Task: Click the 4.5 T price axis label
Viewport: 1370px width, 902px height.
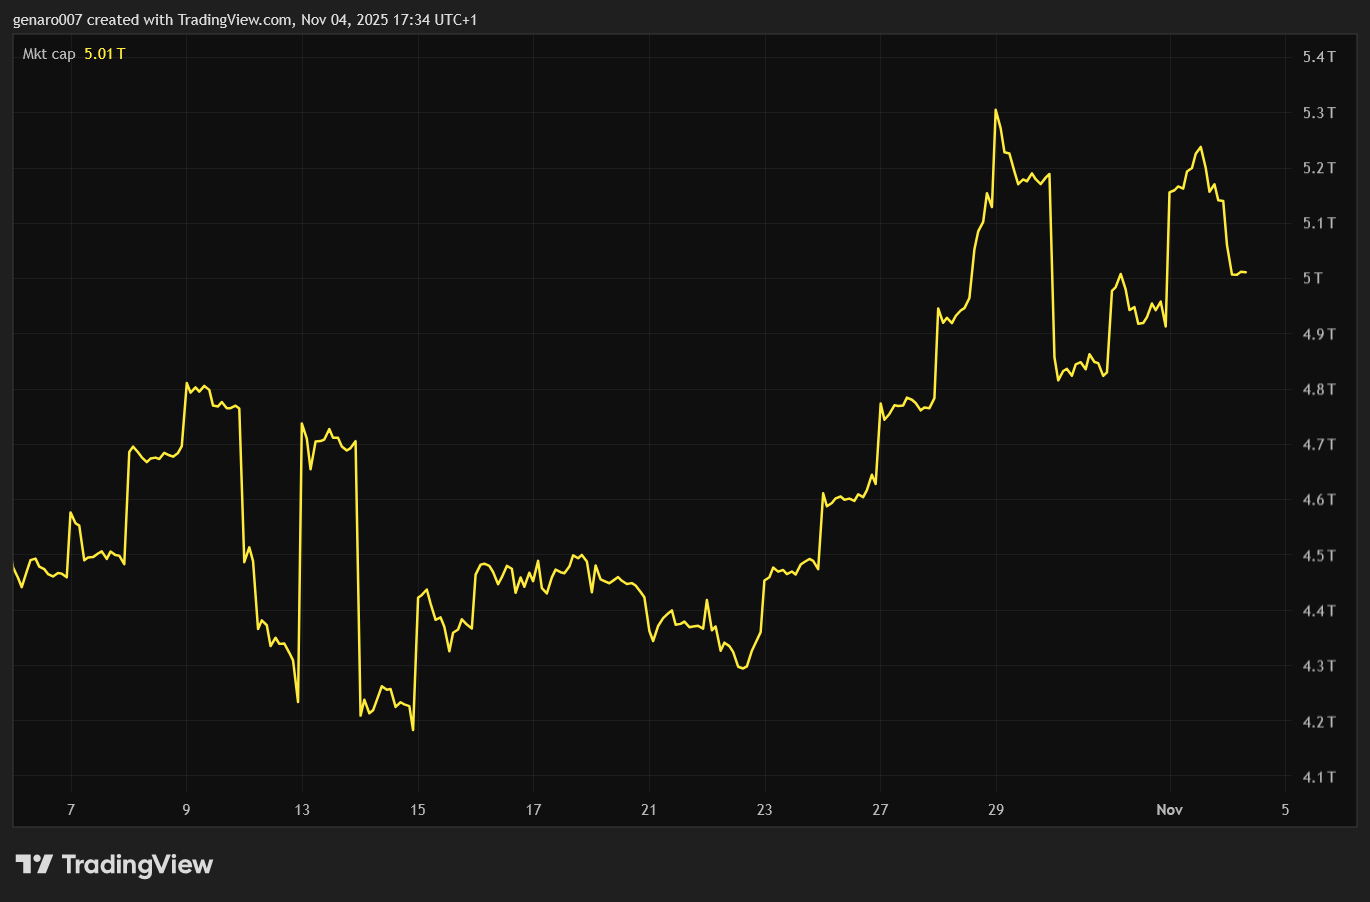Action: [1318, 555]
